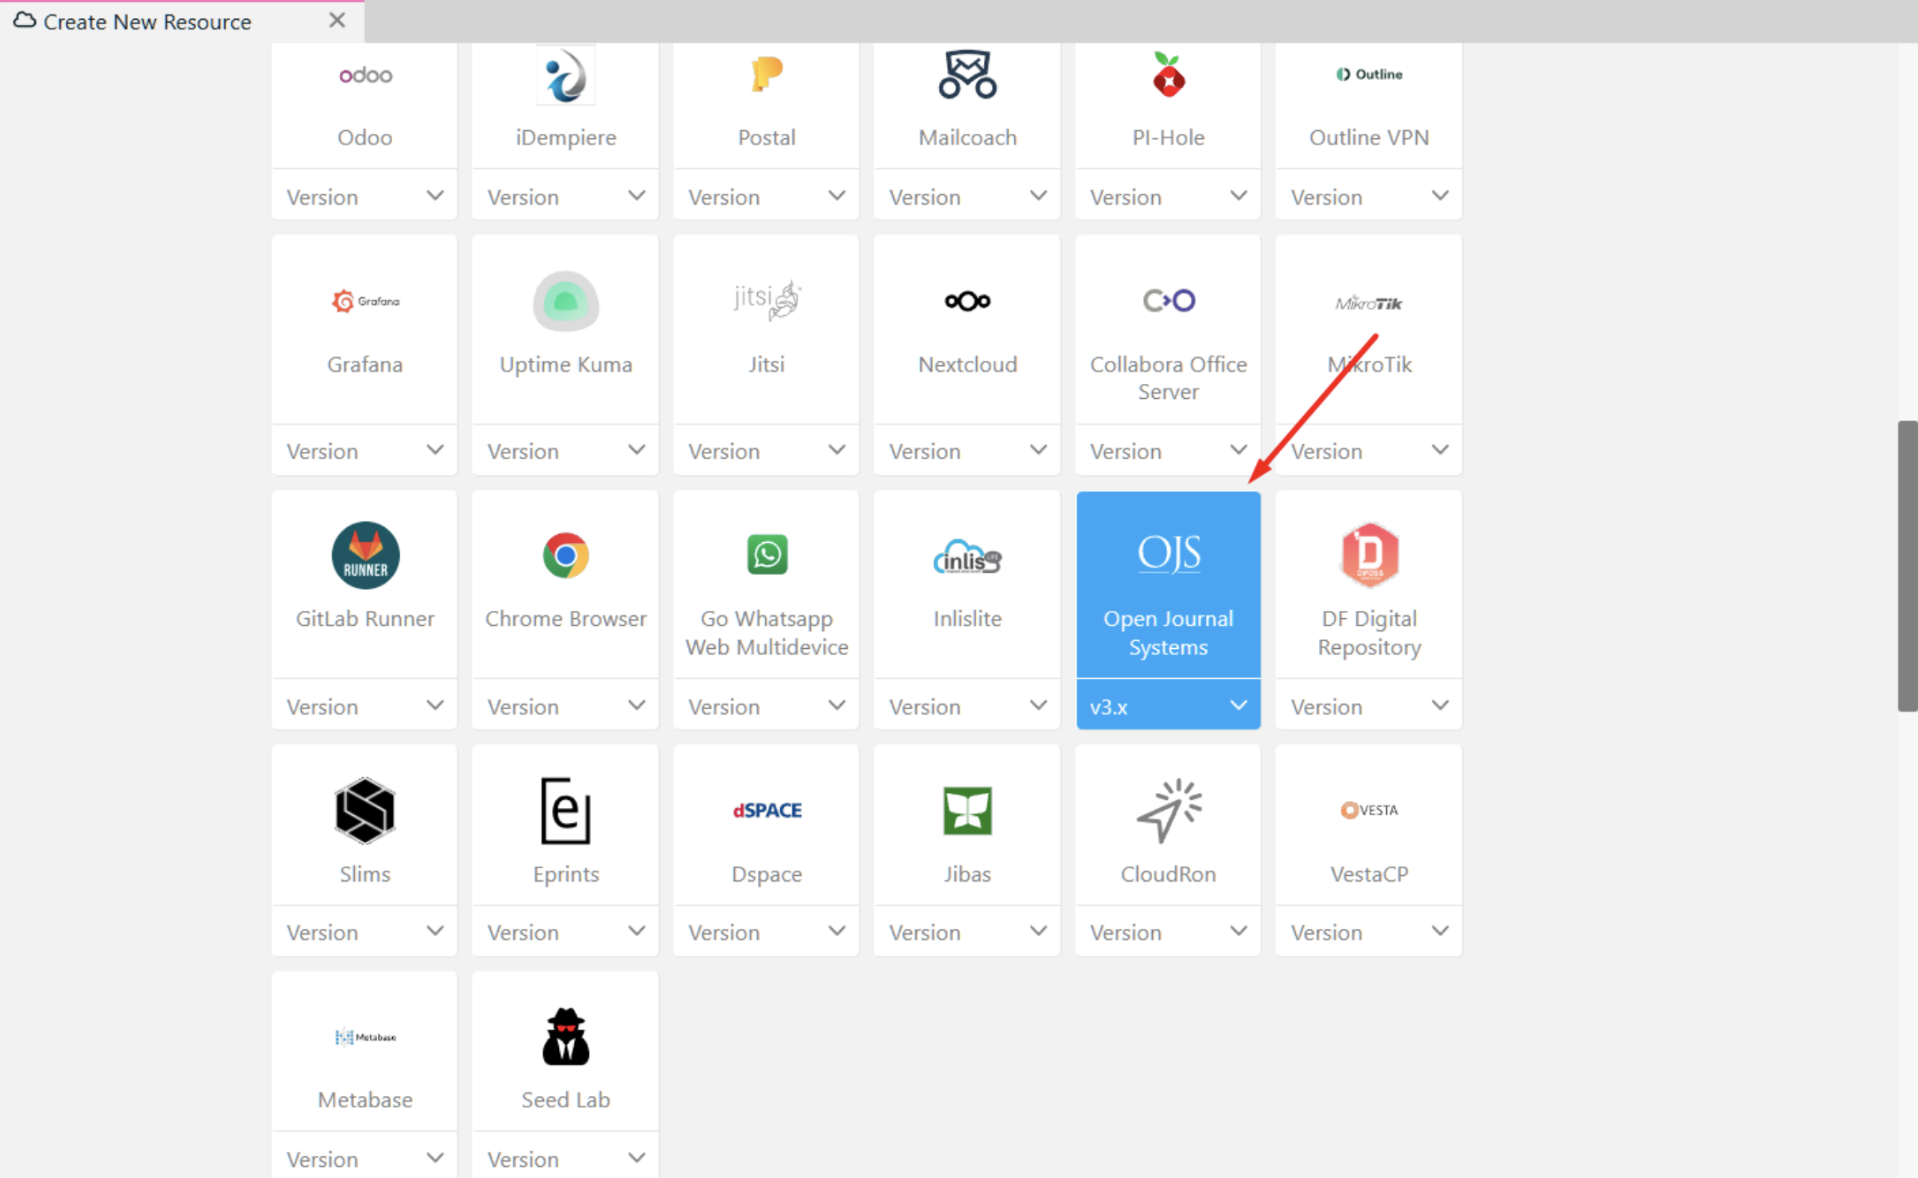Choose the Chrome Browser icon

pyautogui.click(x=566, y=555)
